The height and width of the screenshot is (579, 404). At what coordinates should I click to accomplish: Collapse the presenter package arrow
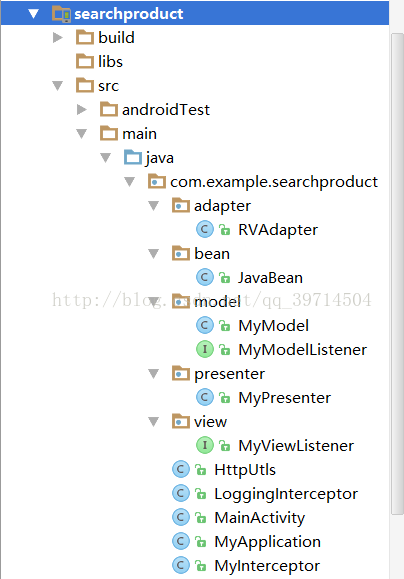click(x=154, y=374)
